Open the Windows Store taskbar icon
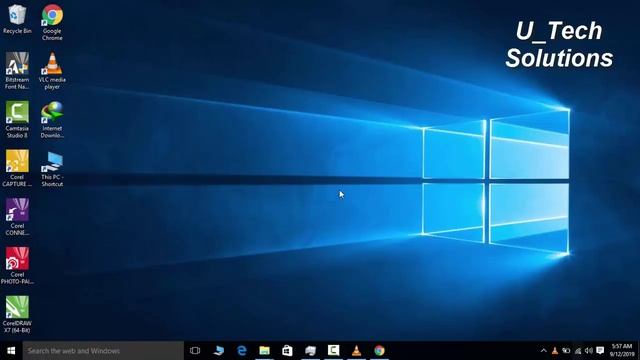The image size is (640, 360). click(287, 351)
